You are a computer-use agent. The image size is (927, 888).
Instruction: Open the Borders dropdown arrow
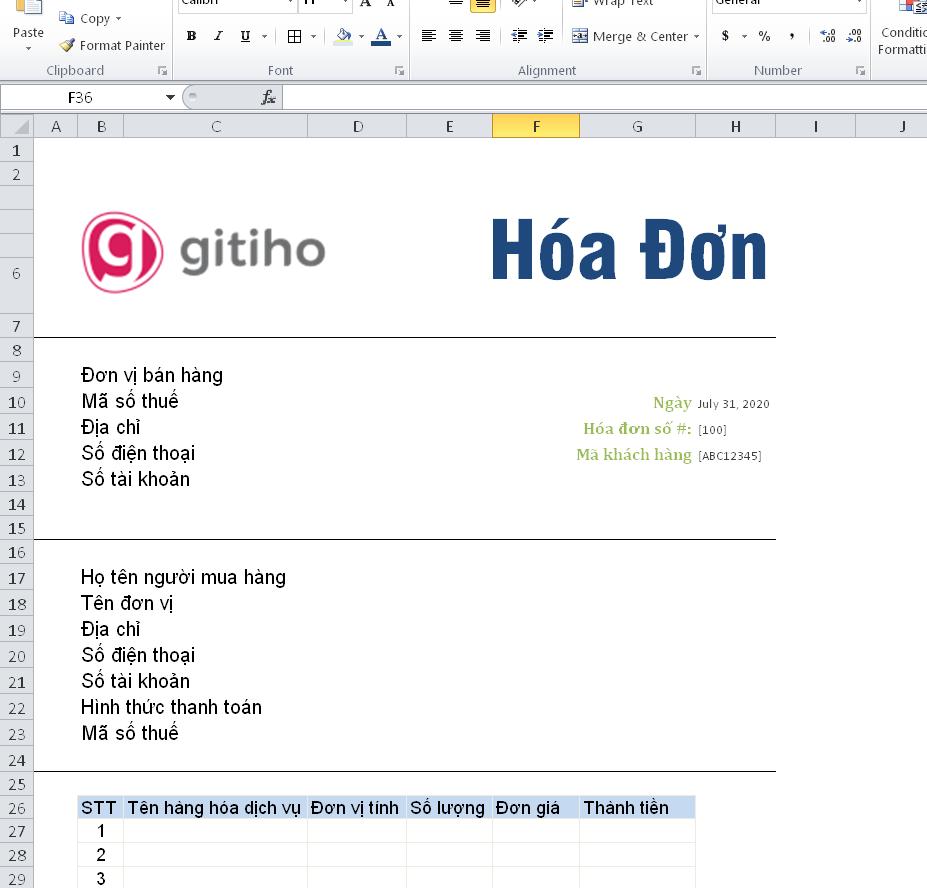coord(313,36)
